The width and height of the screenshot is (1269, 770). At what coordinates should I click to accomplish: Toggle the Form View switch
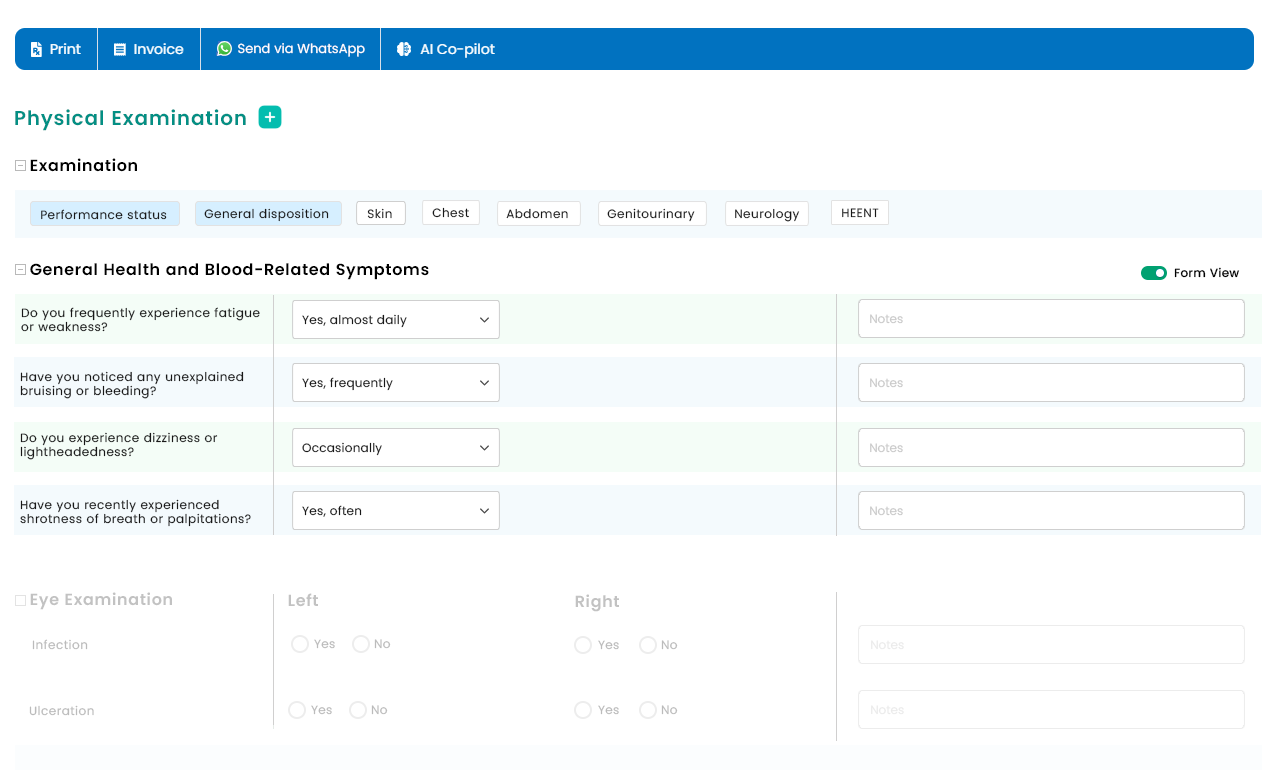[1153, 273]
